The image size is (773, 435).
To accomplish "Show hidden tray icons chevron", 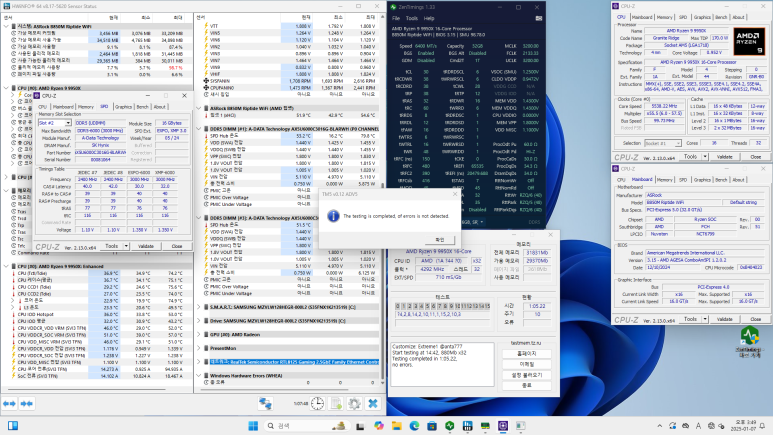I will pyautogui.click(x=660, y=426).
